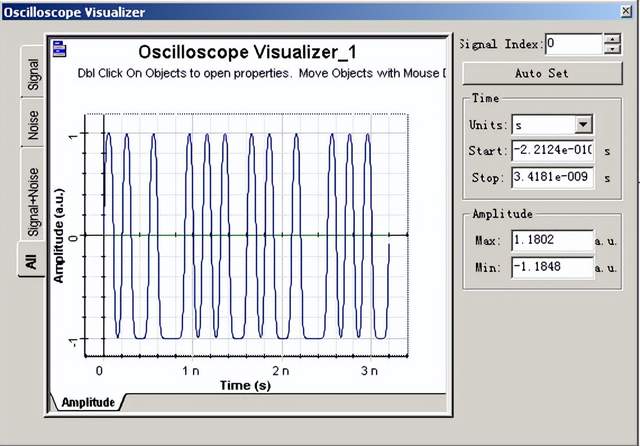This screenshot has height=446, width=640.
Task: Click the Dbl Click On Objects hint text
Action: pos(261,73)
